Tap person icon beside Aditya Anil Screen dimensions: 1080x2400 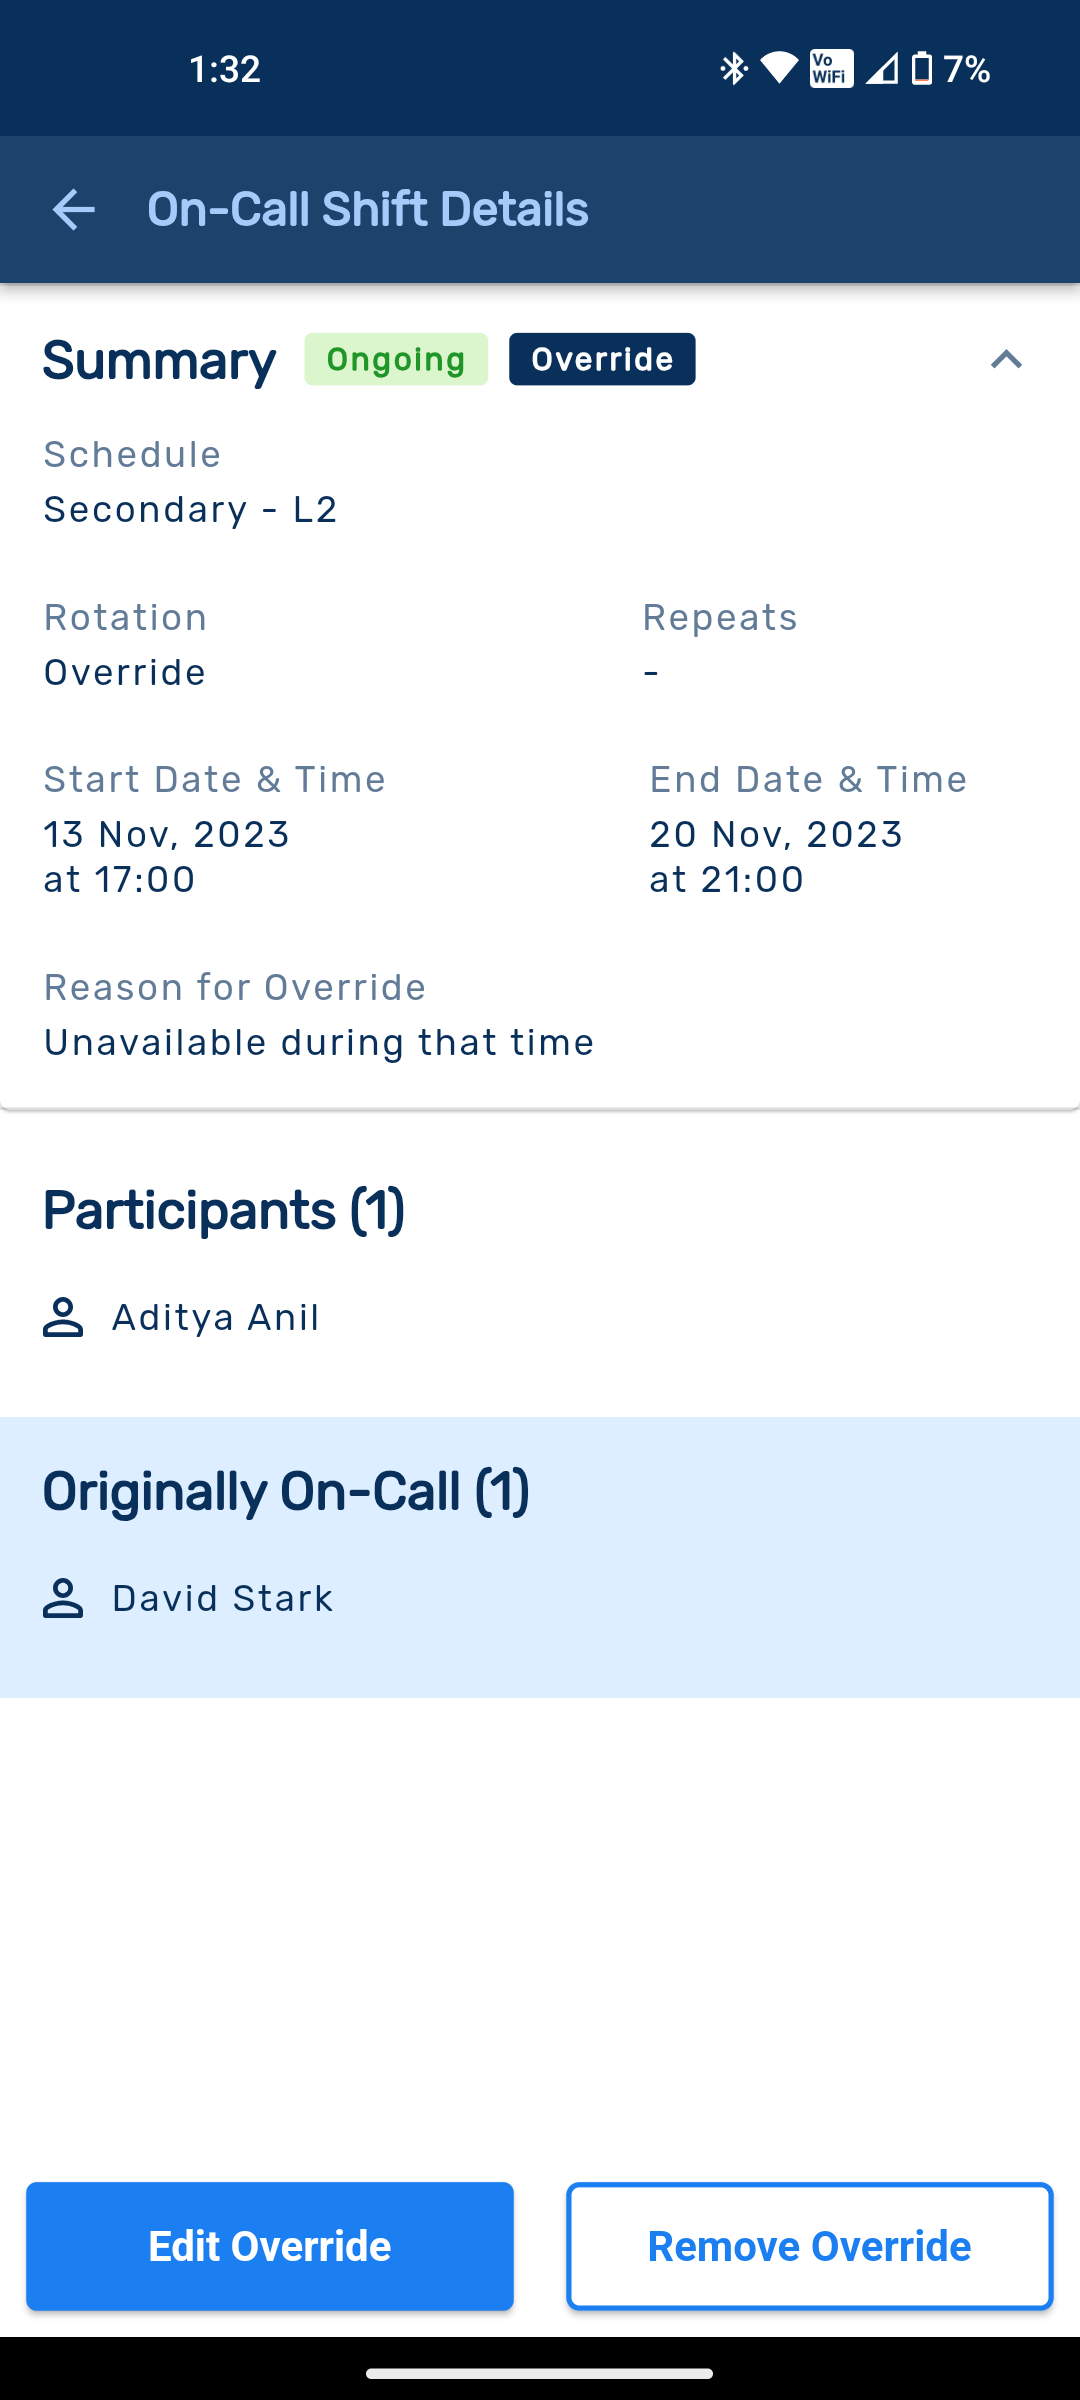click(63, 1317)
